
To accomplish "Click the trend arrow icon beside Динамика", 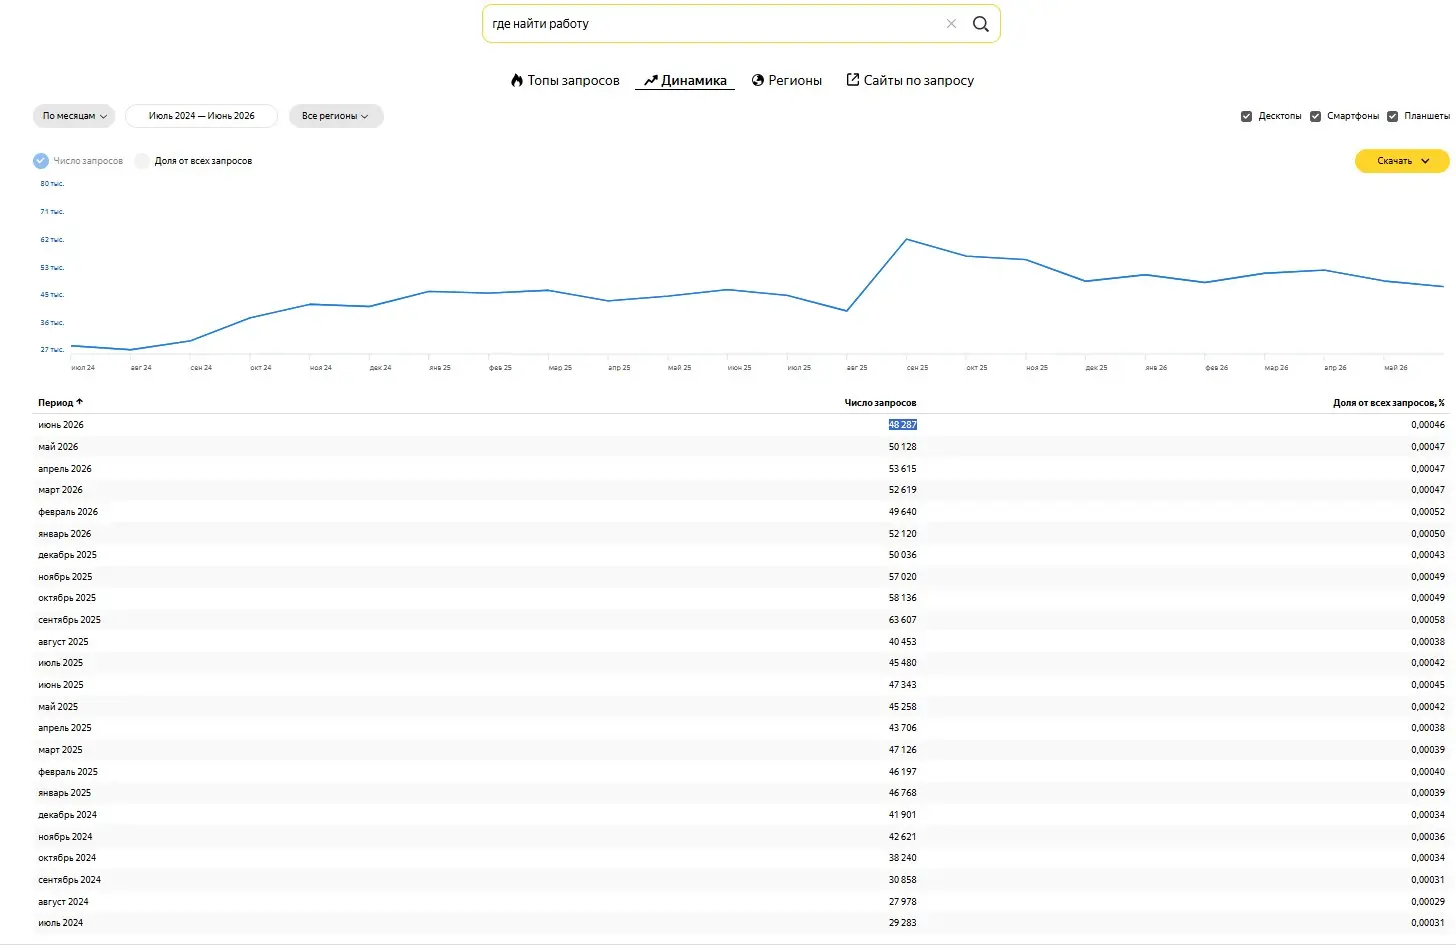I will 650,80.
